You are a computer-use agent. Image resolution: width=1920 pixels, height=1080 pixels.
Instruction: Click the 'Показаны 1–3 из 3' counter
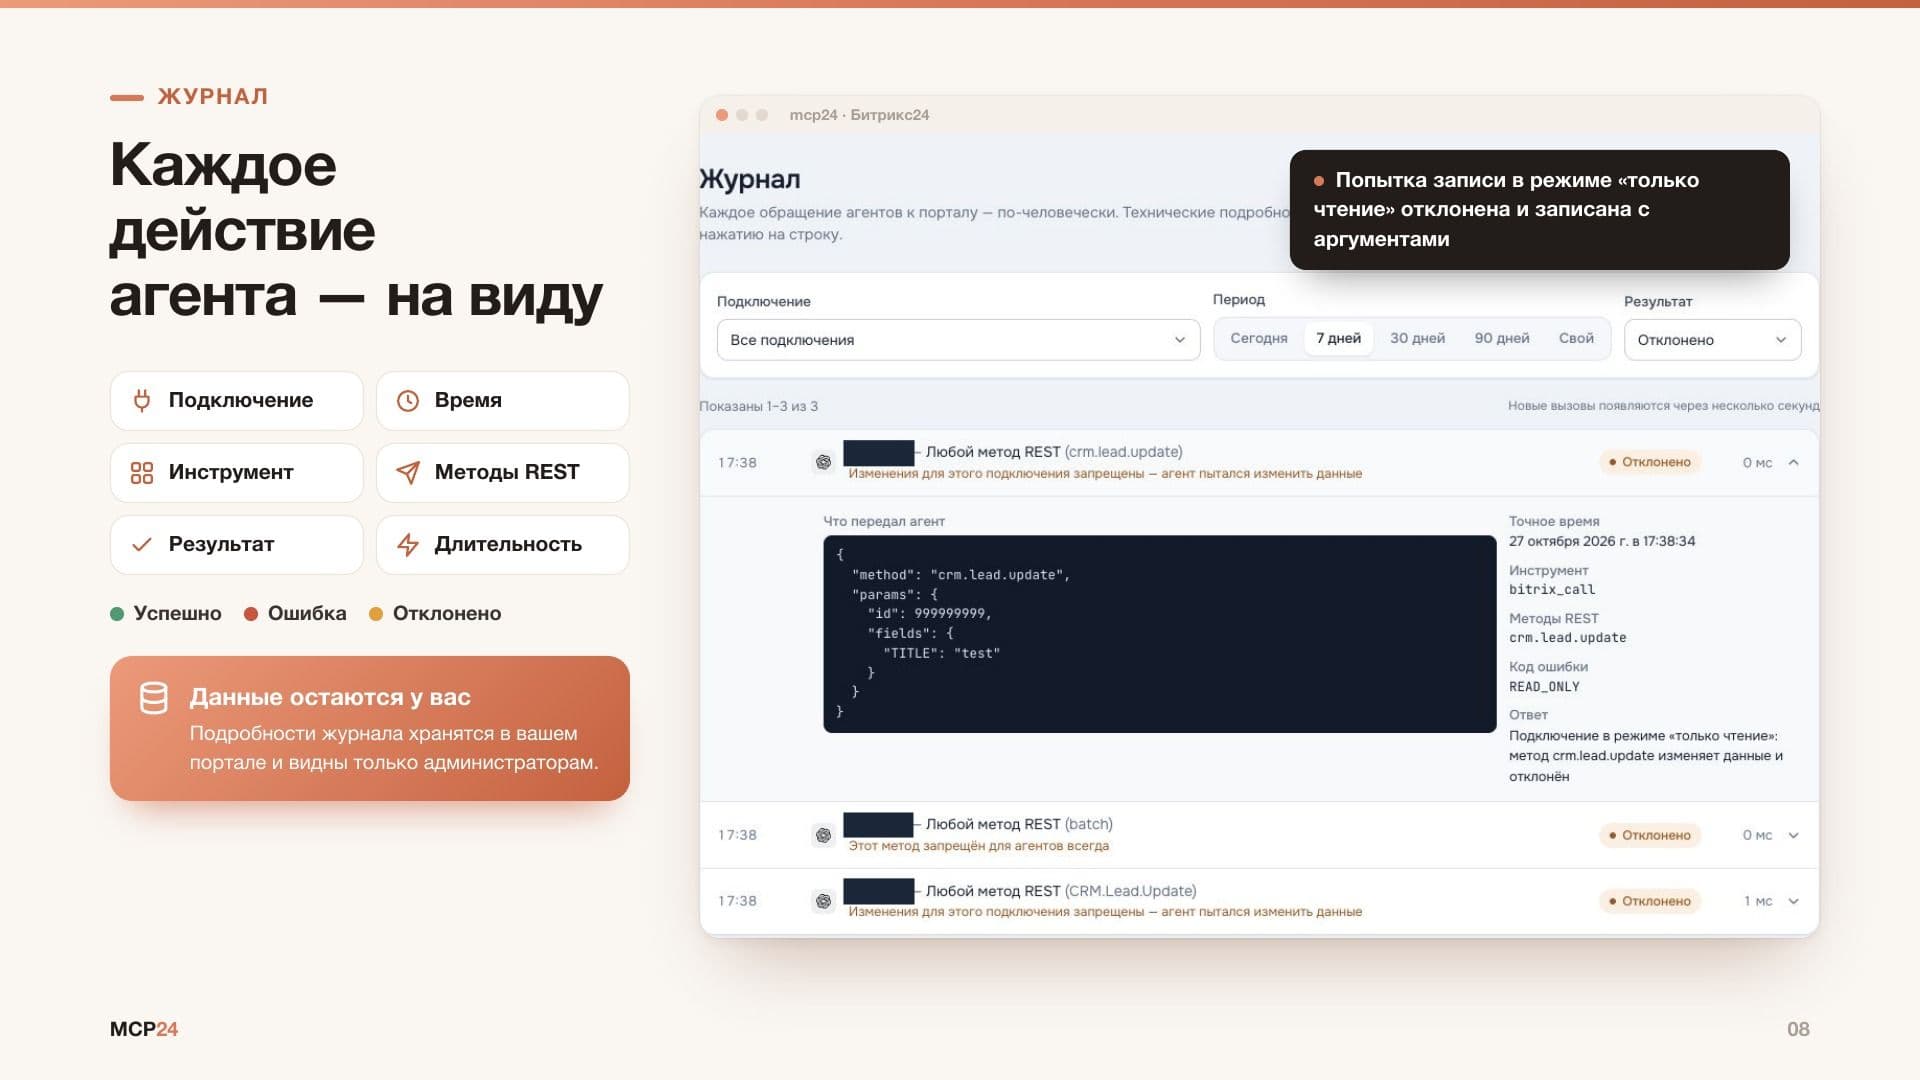758,406
